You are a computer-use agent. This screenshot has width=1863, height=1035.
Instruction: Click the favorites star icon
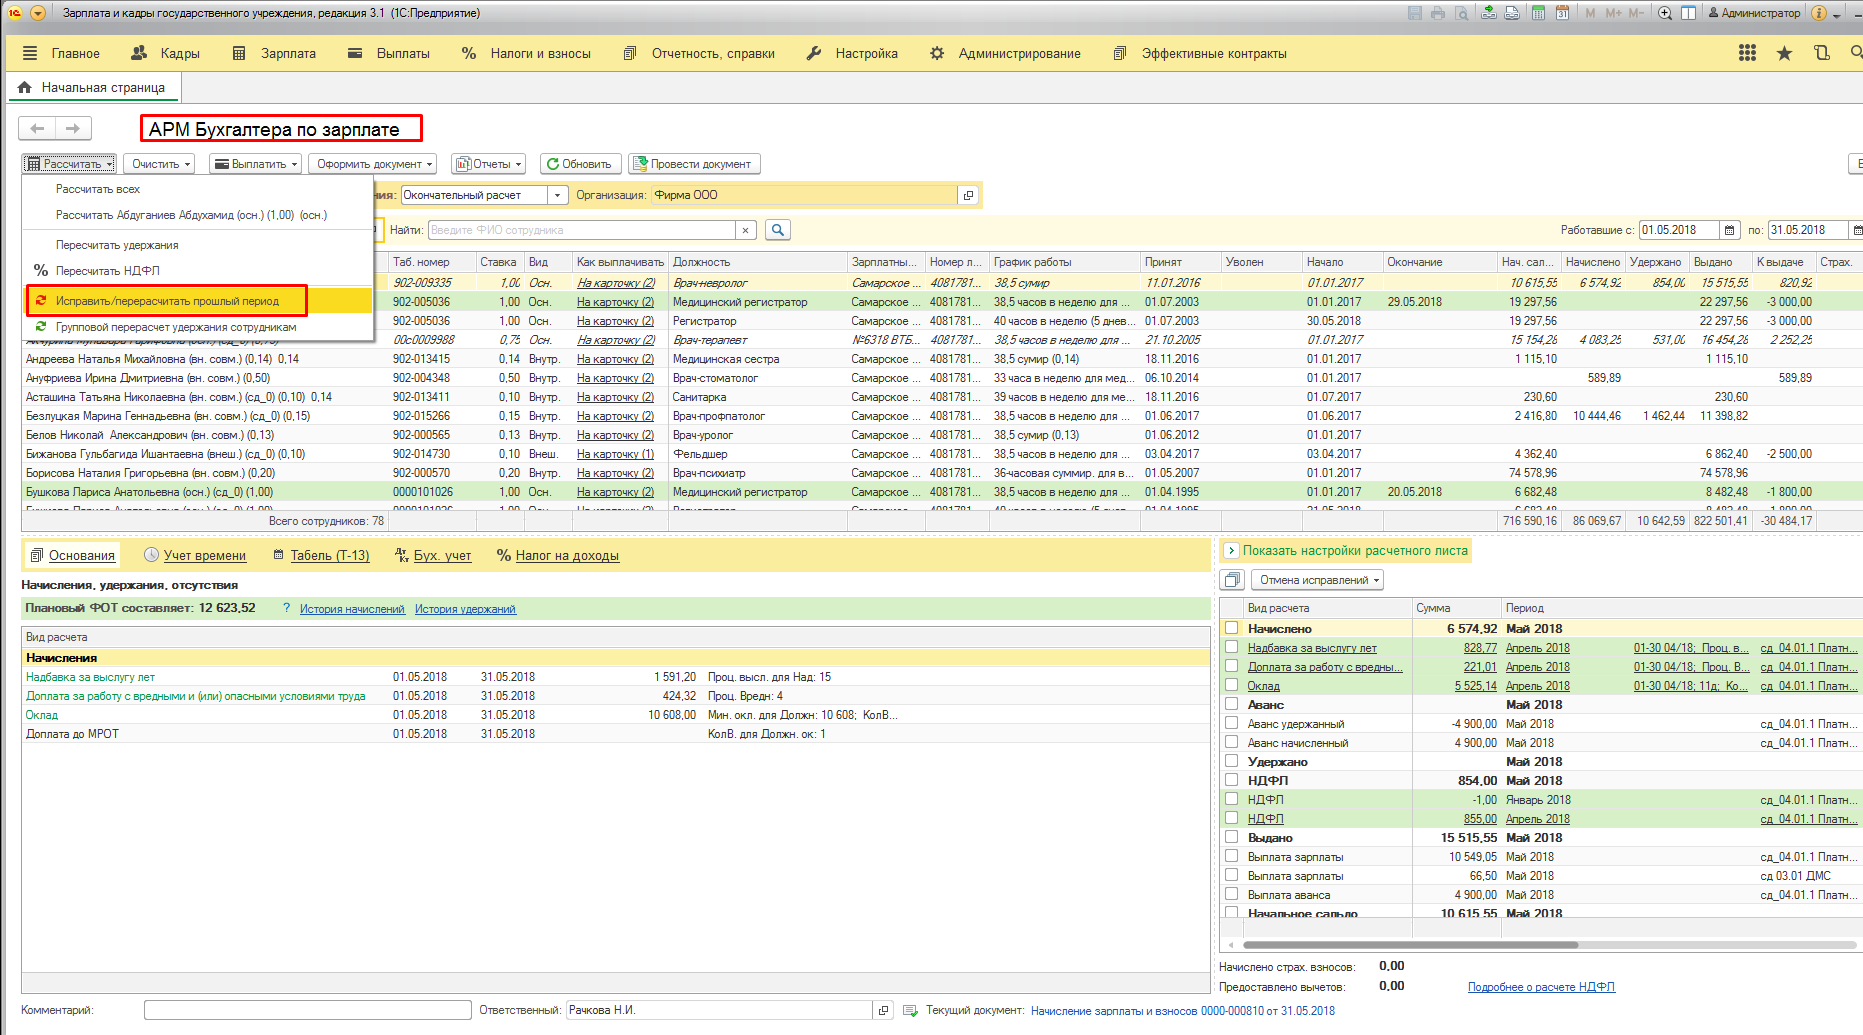click(x=1784, y=53)
